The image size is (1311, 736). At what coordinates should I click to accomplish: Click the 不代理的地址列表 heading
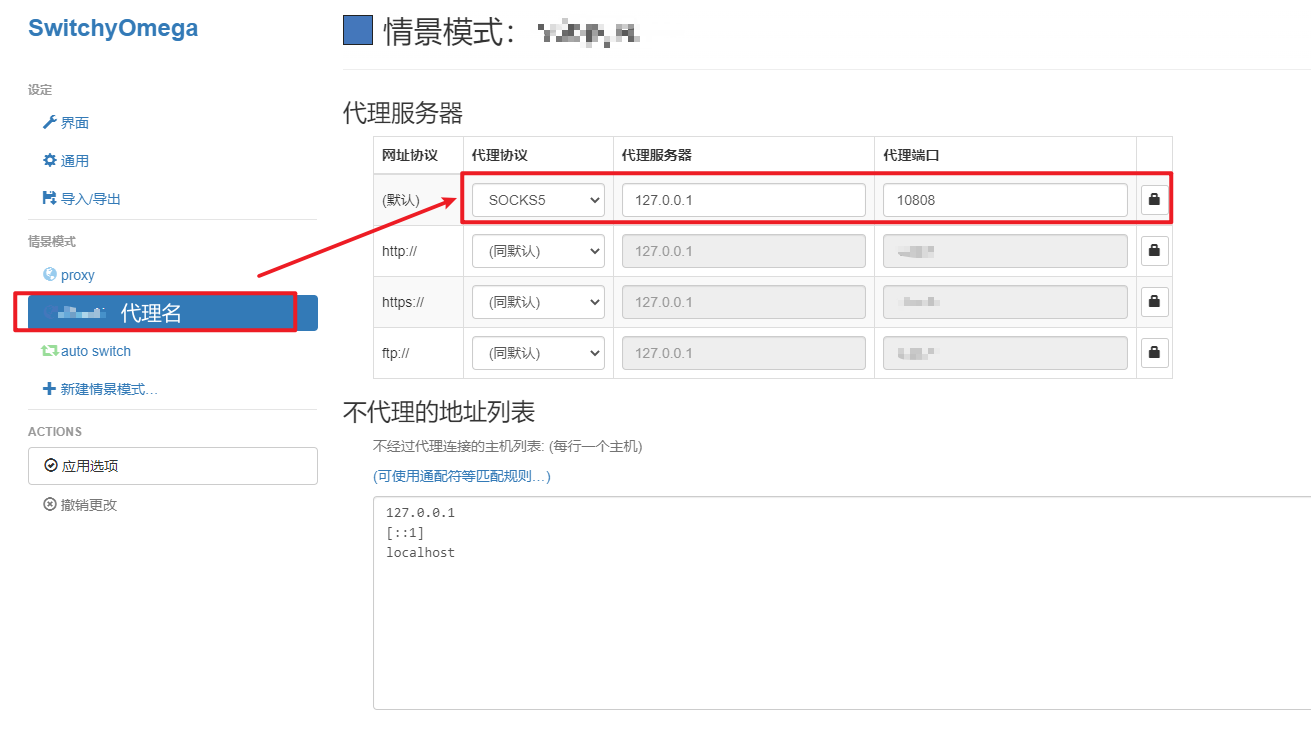click(x=439, y=411)
